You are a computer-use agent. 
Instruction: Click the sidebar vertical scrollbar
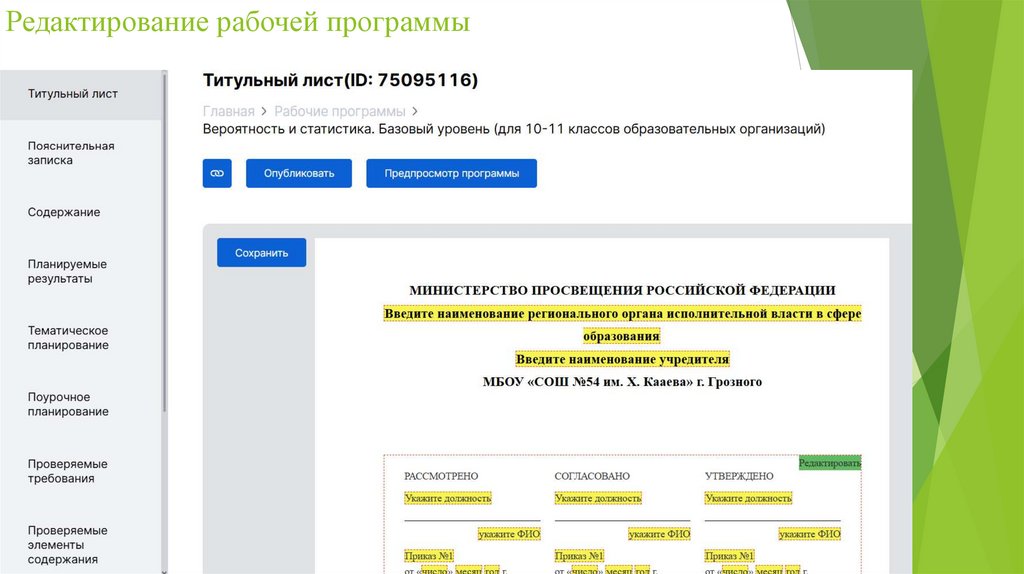coord(165,242)
